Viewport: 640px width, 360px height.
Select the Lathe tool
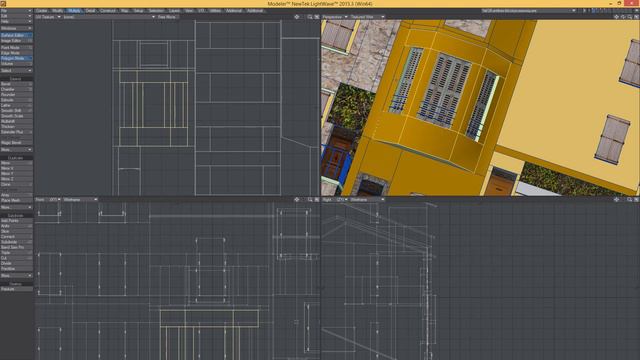[x=16, y=105]
